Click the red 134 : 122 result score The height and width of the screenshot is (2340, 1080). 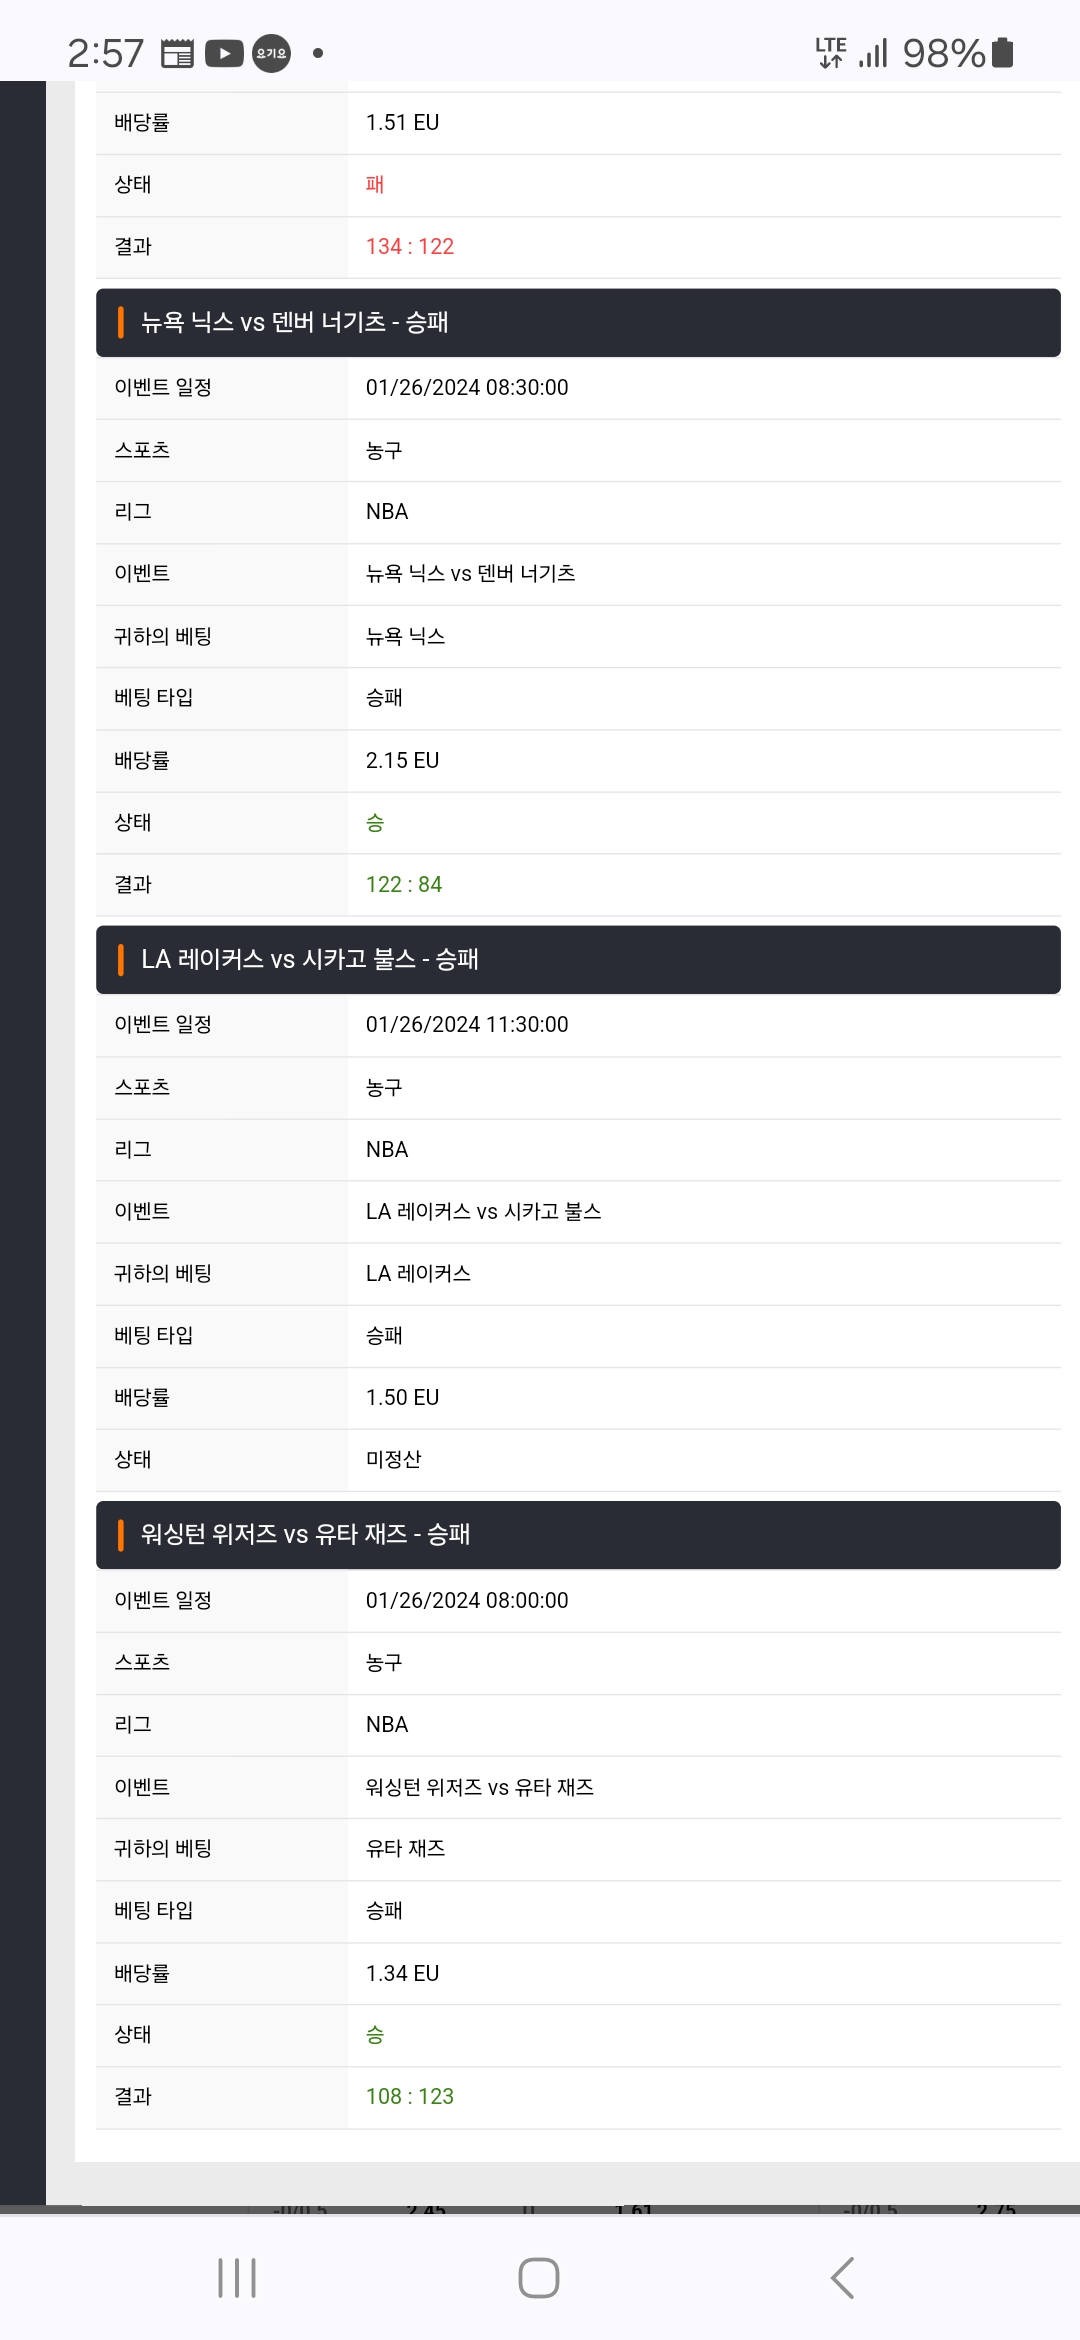[x=410, y=247]
